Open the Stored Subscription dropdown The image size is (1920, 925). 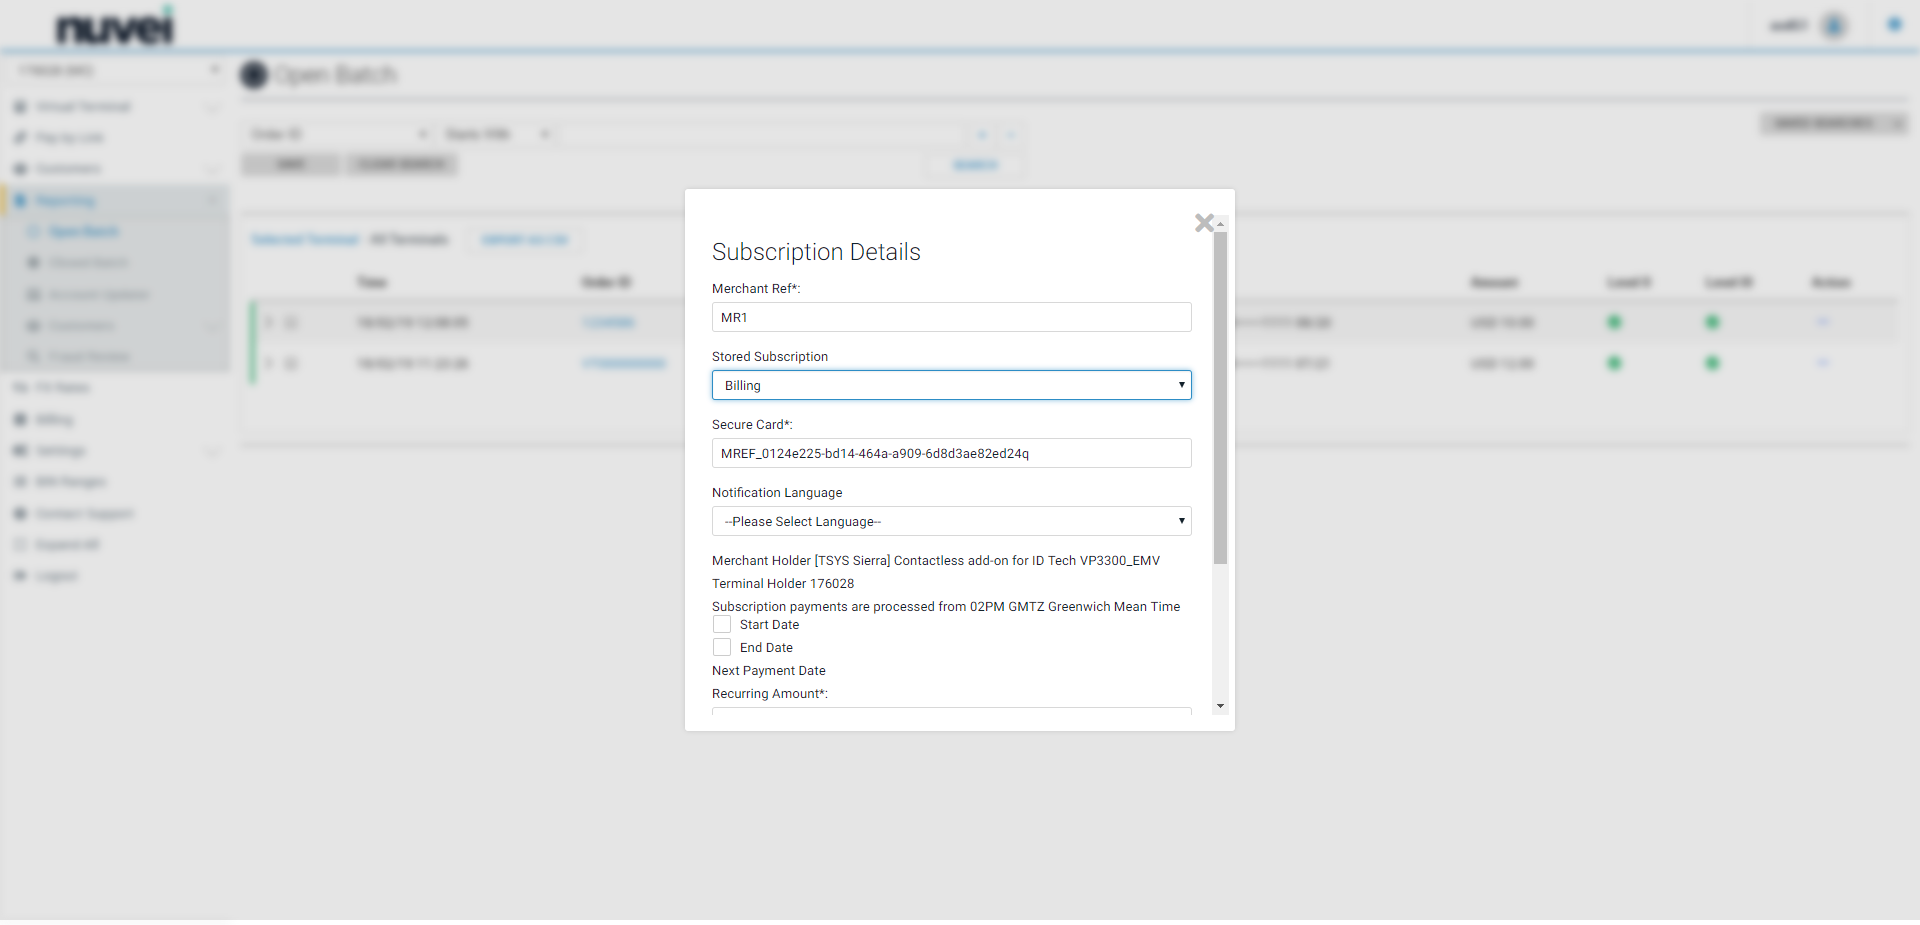tap(951, 385)
